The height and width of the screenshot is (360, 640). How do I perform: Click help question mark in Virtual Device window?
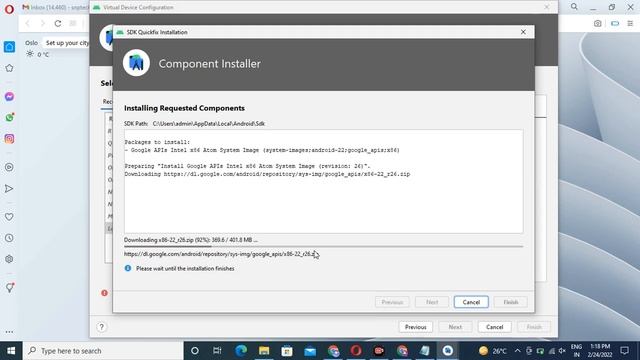click(x=102, y=327)
